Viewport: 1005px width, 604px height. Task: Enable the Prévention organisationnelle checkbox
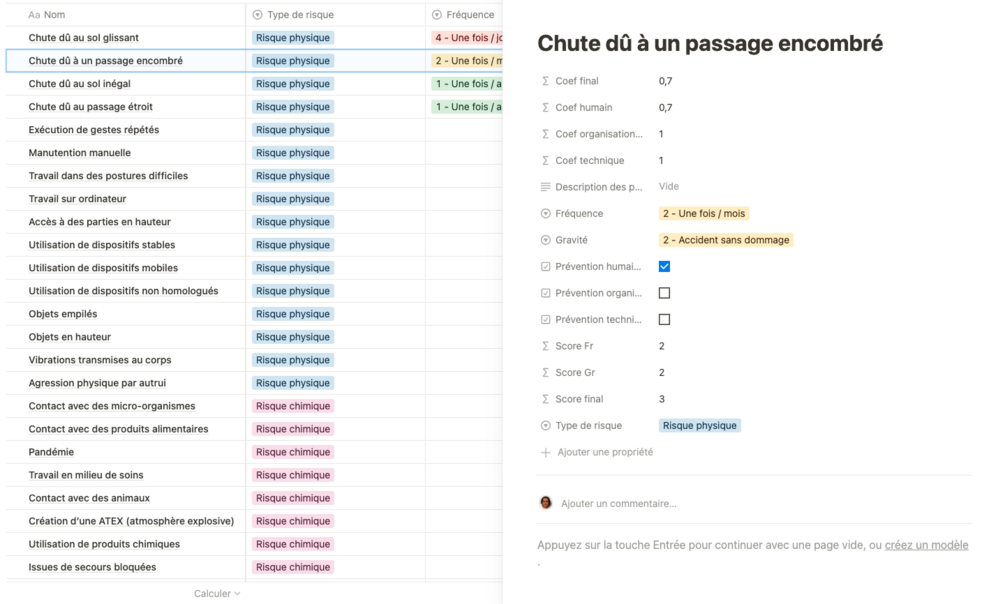point(664,293)
